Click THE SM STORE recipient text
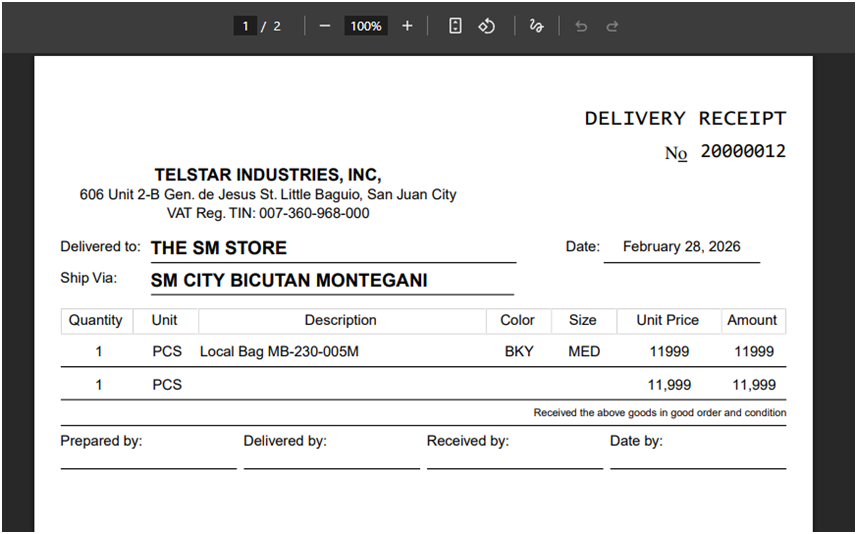Image resolution: width=857 pixels, height=534 pixels. 218,248
